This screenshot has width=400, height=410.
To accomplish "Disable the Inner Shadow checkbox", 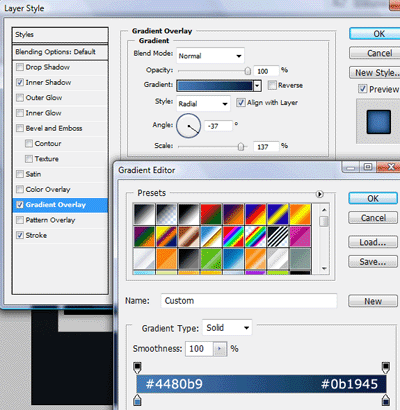I will (20, 82).
